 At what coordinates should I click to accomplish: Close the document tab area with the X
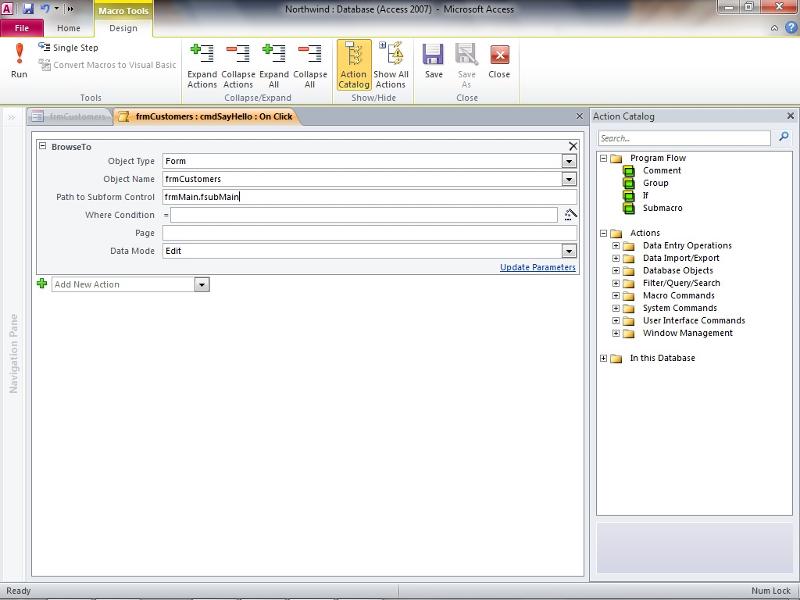click(579, 116)
